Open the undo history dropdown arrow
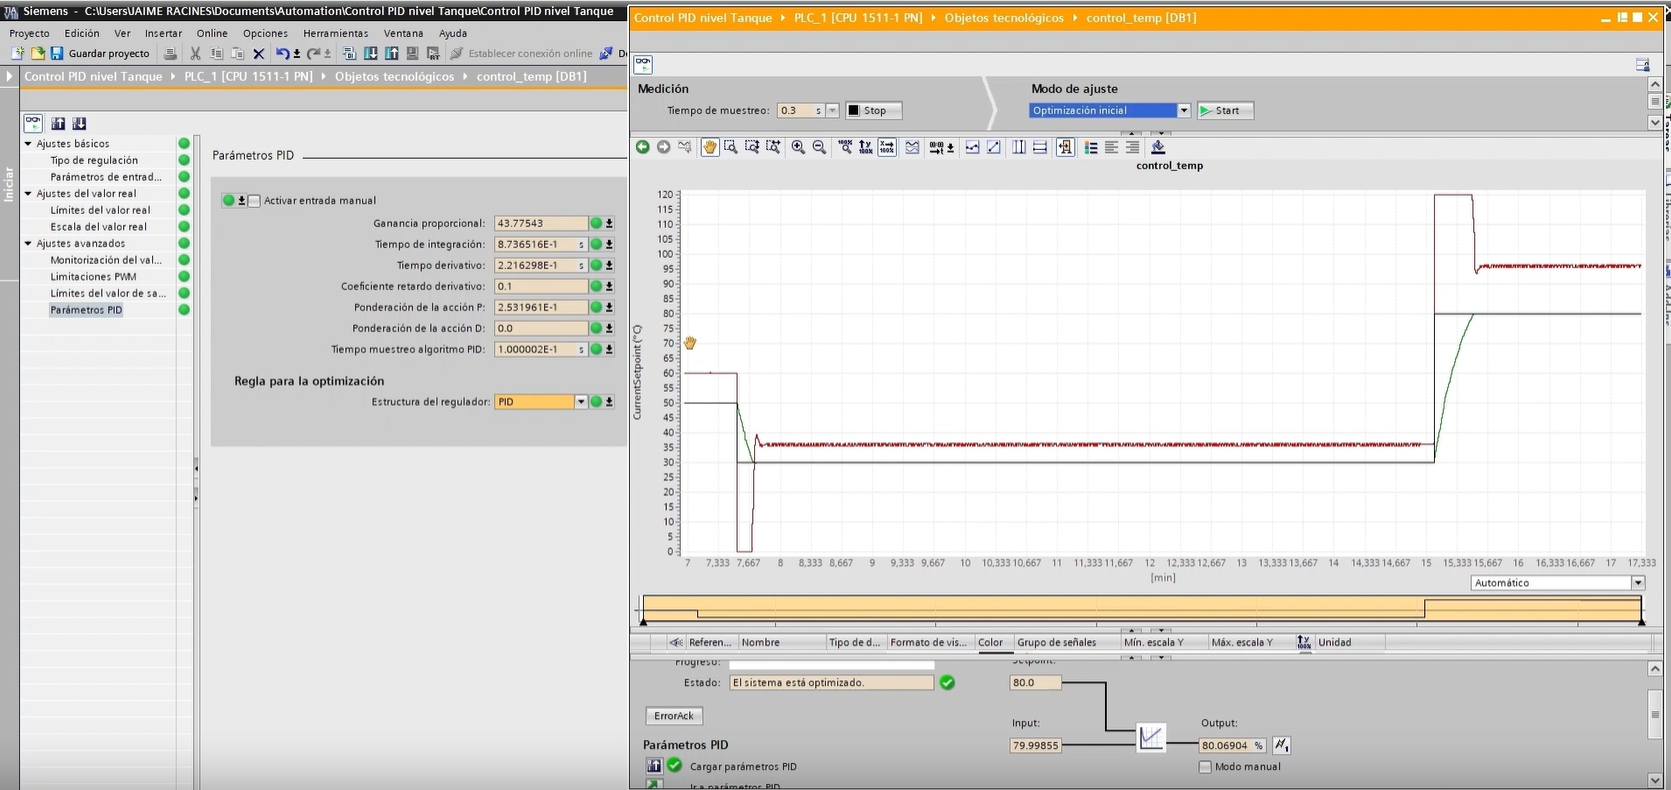1671x790 pixels. [x=297, y=54]
